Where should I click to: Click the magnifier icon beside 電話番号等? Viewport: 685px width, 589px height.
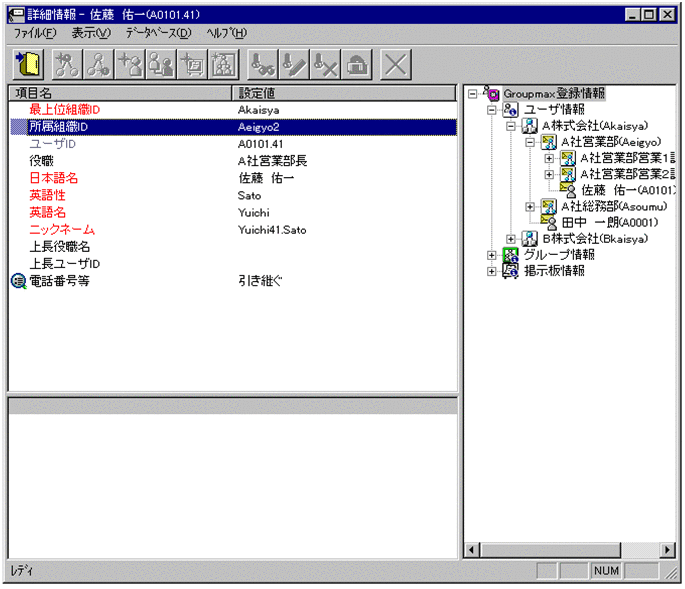click(x=18, y=281)
